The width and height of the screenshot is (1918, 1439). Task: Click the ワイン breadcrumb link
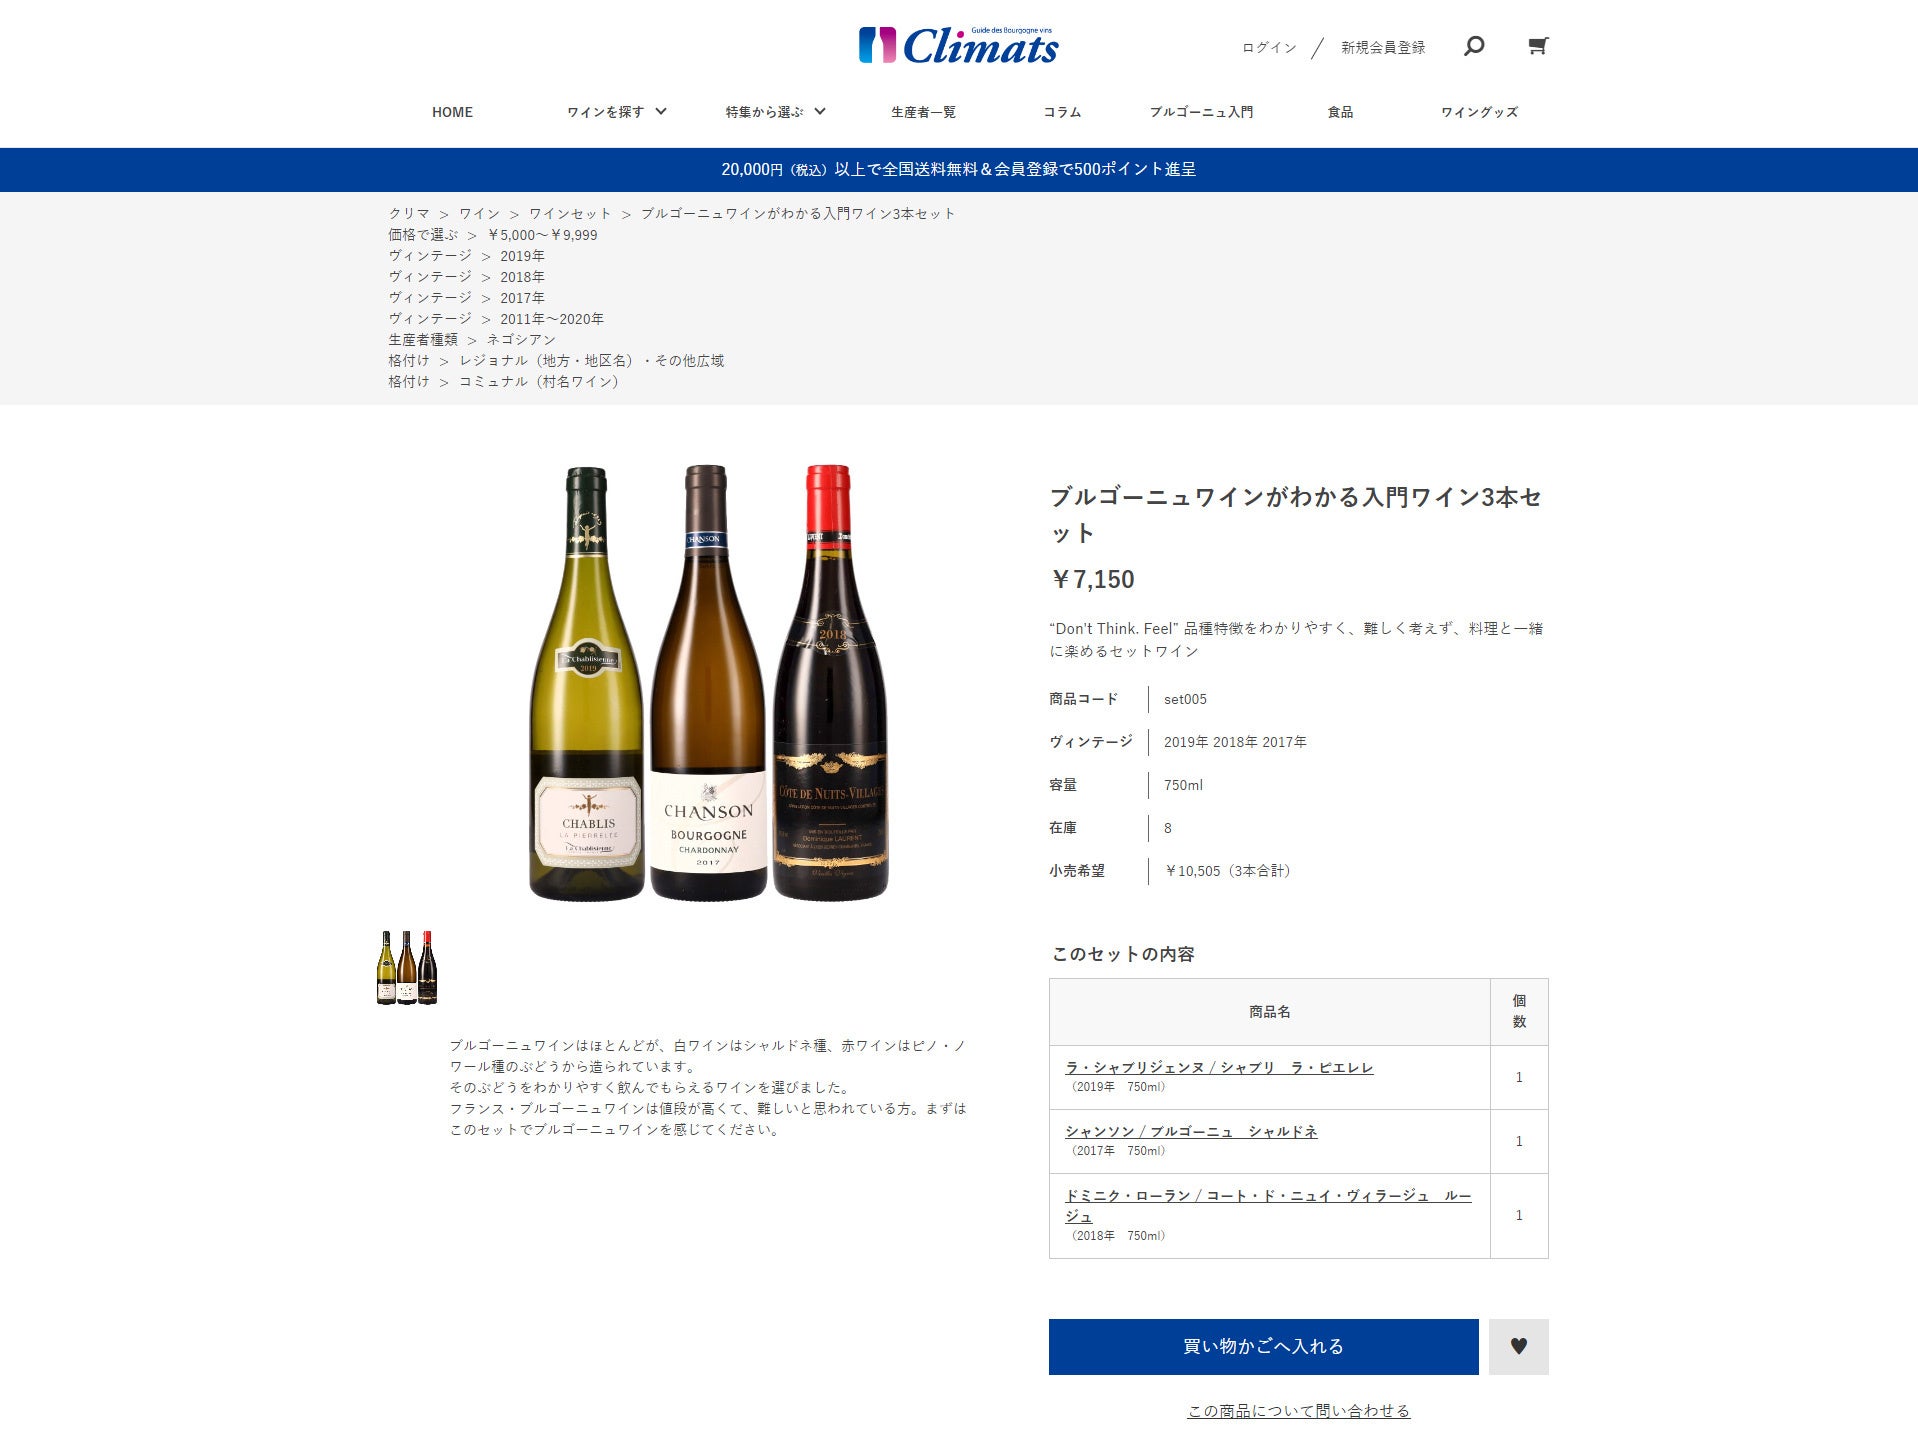coord(479,213)
